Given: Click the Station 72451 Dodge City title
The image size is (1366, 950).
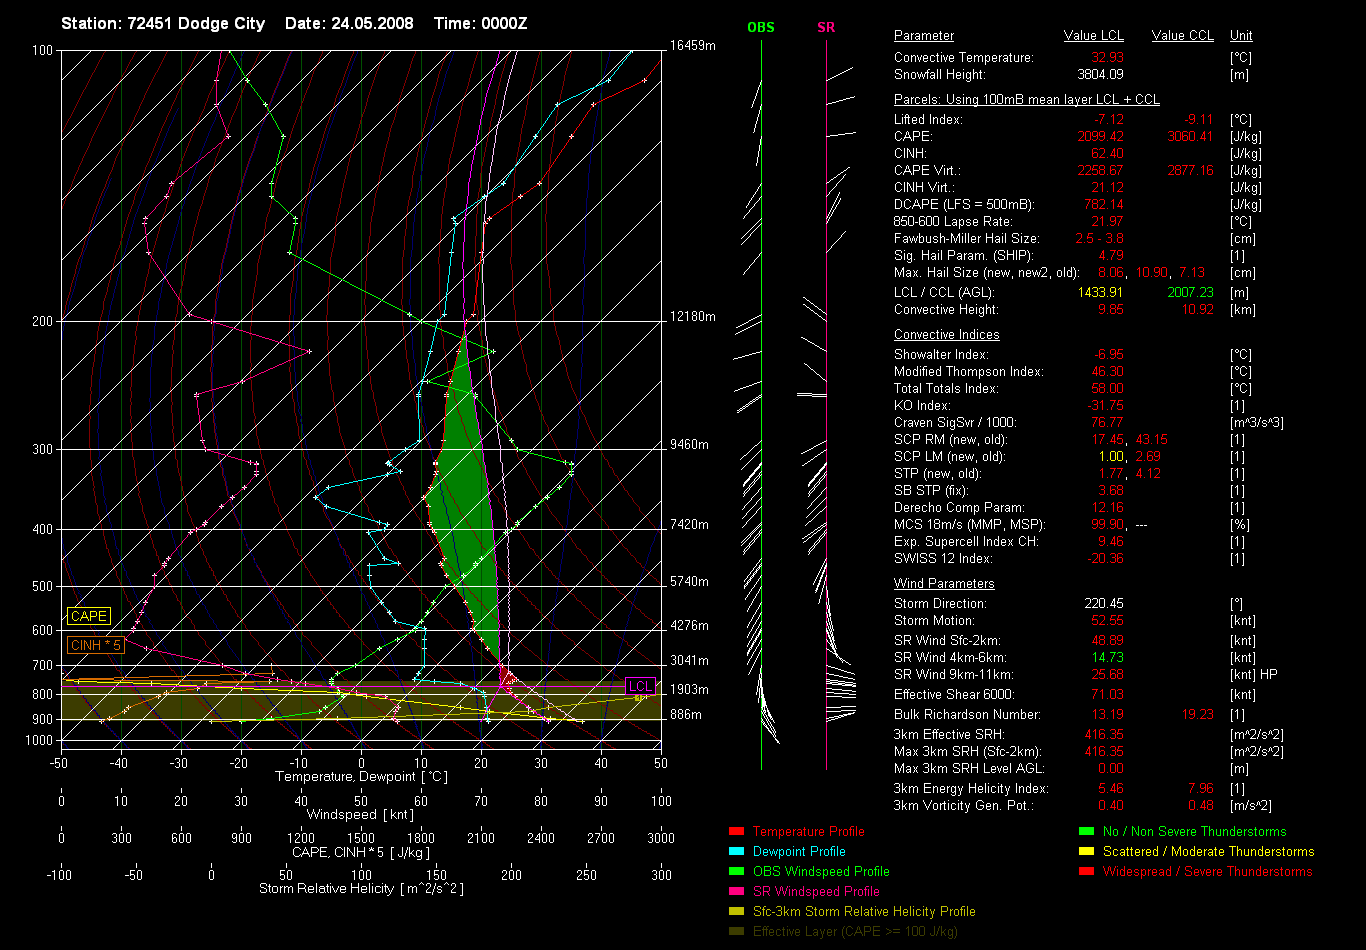Looking at the screenshot, I should point(163,23).
